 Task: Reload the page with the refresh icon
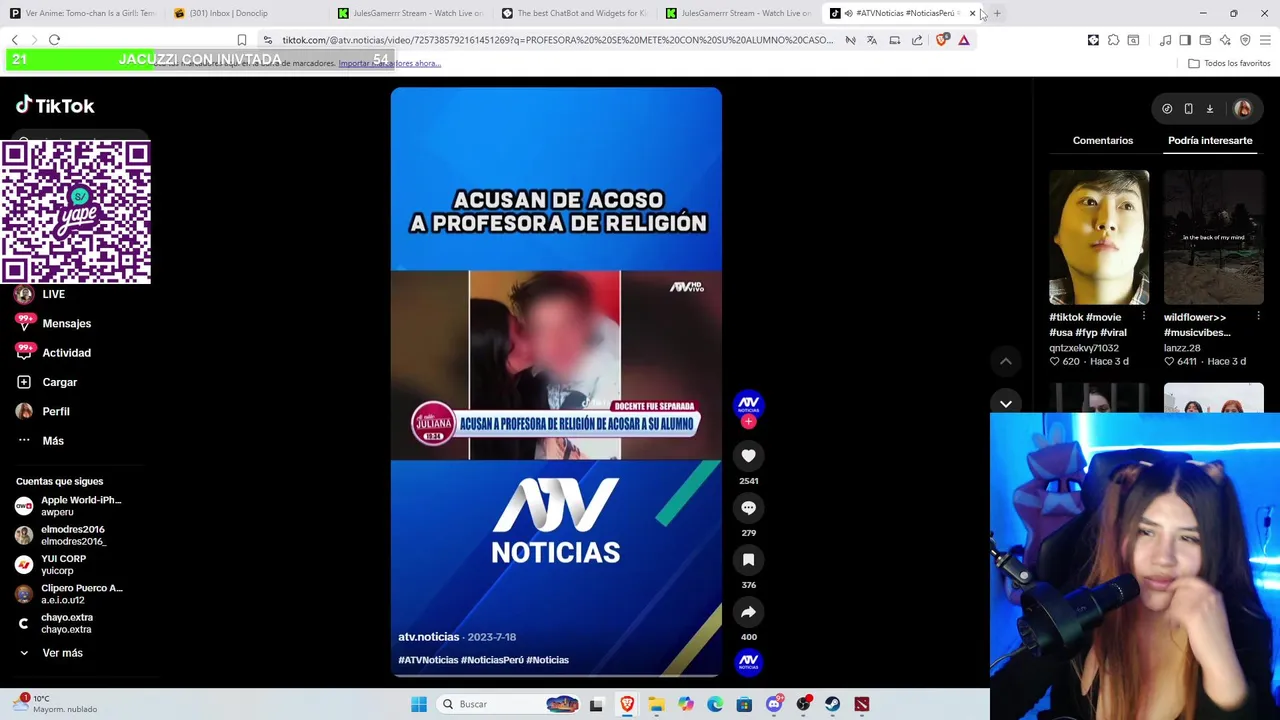(54, 40)
